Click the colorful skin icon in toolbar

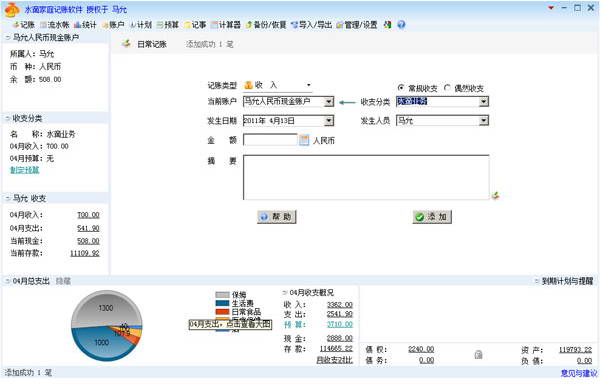(388, 25)
